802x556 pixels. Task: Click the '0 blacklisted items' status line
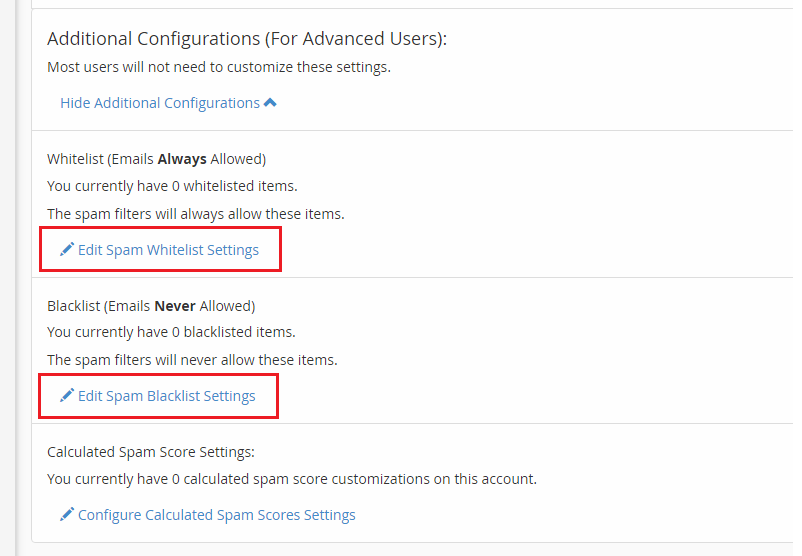click(171, 332)
